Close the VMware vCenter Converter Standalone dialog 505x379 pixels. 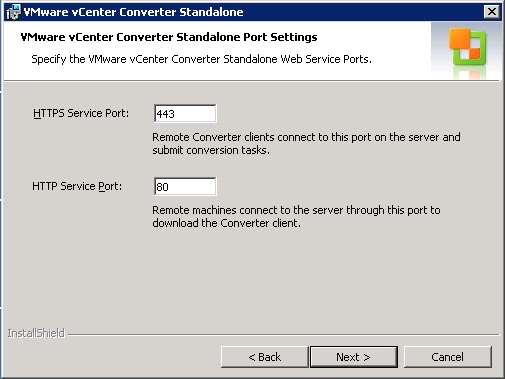pyautogui.click(x=492, y=12)
